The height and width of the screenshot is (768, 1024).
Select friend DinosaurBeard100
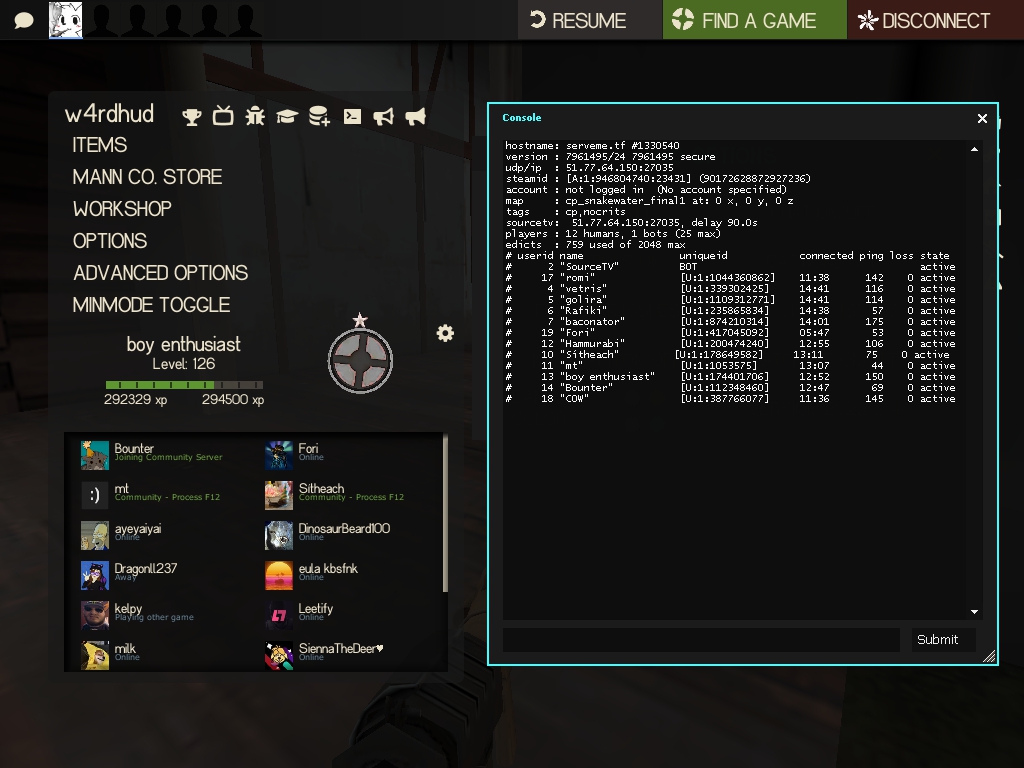coord(327,535)
